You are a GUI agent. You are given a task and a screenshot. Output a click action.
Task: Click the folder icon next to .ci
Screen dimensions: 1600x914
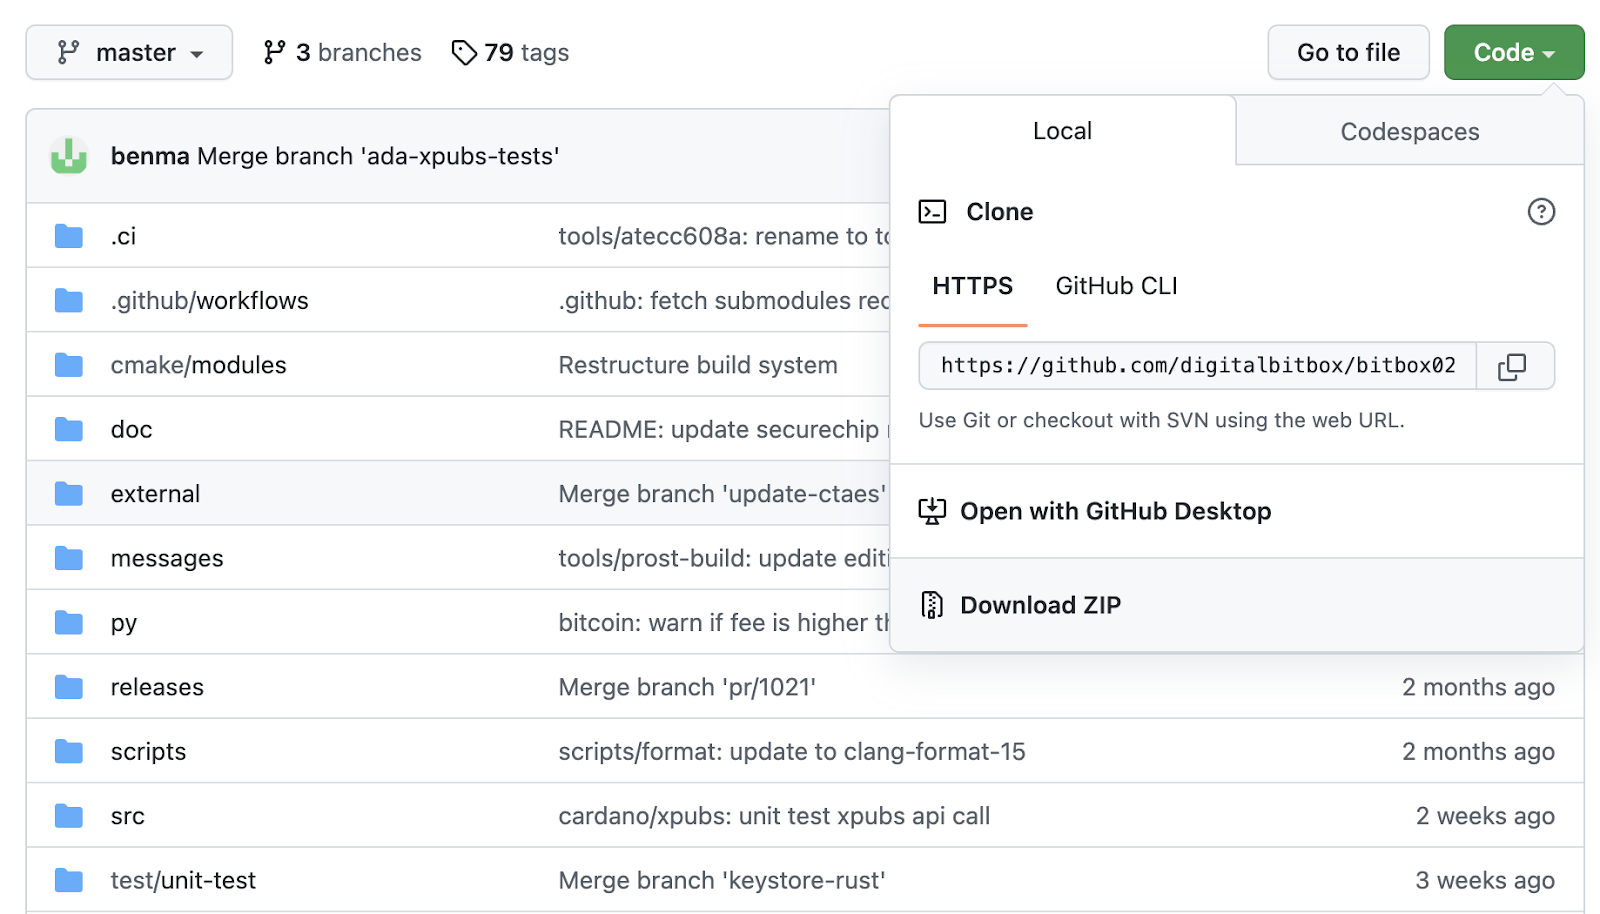(69, 237)
